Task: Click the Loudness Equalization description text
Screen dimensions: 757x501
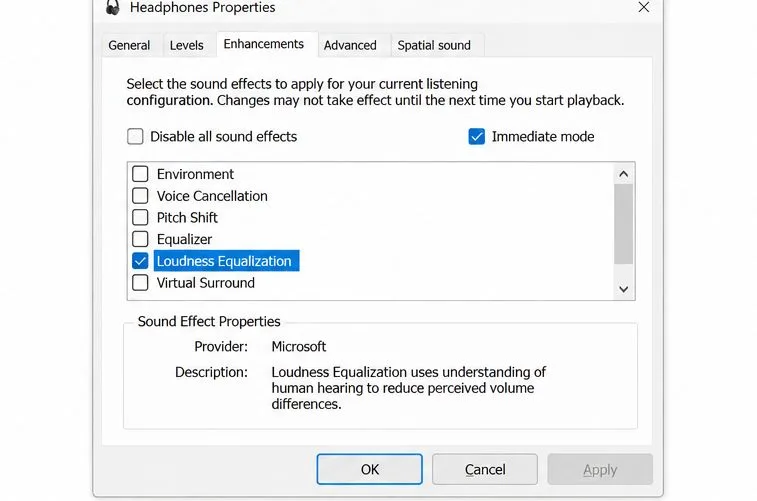Action: (408, 388)
